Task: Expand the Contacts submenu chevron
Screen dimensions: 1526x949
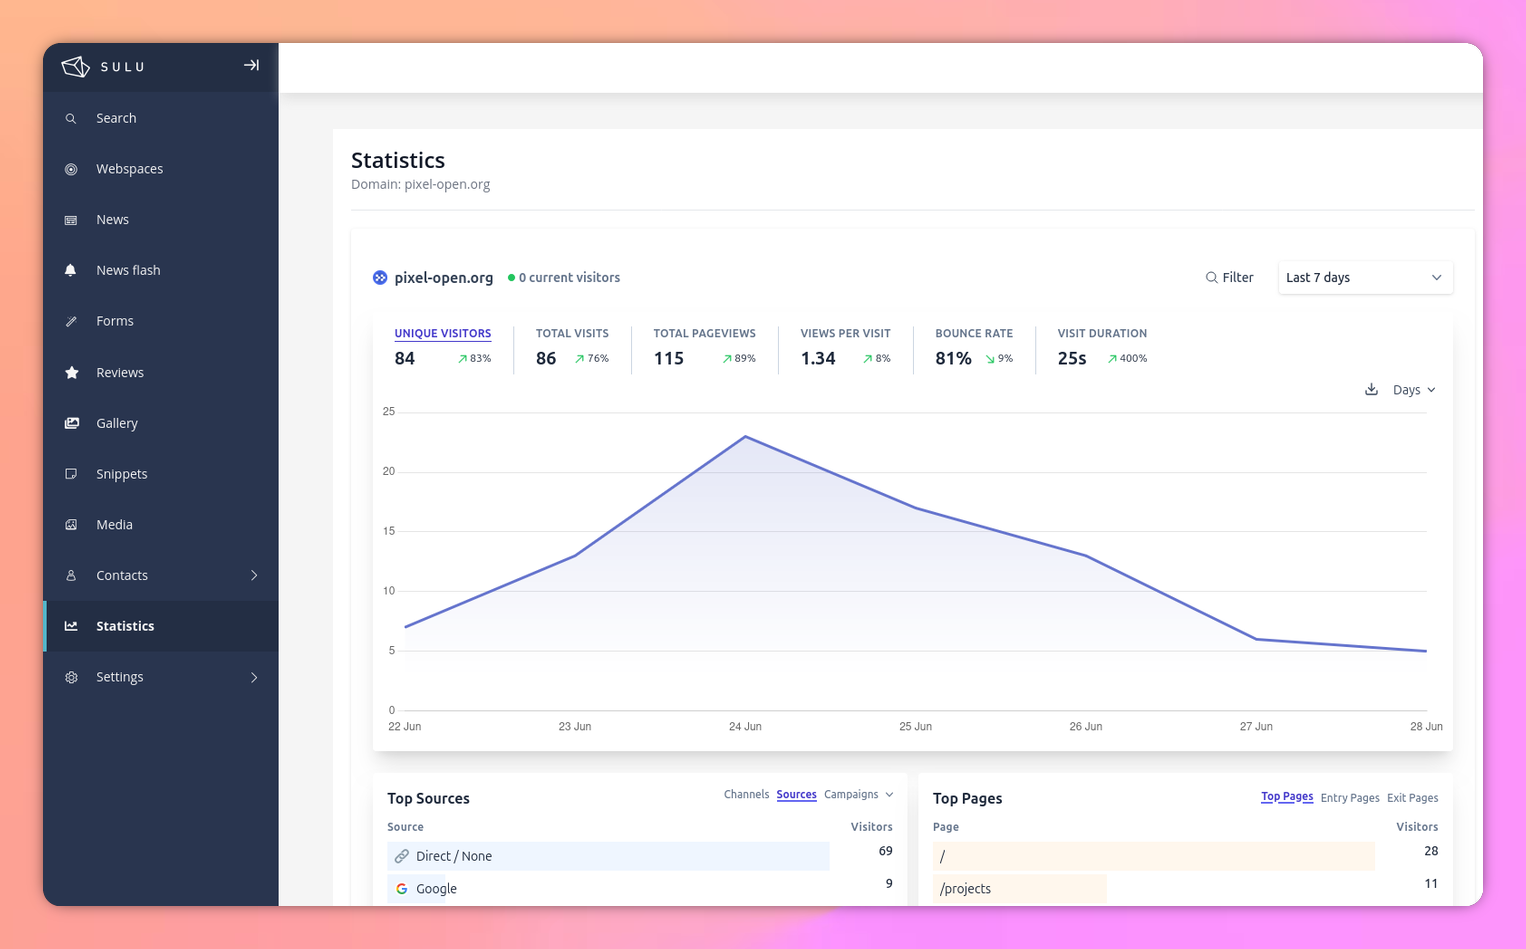Action: 254,575
